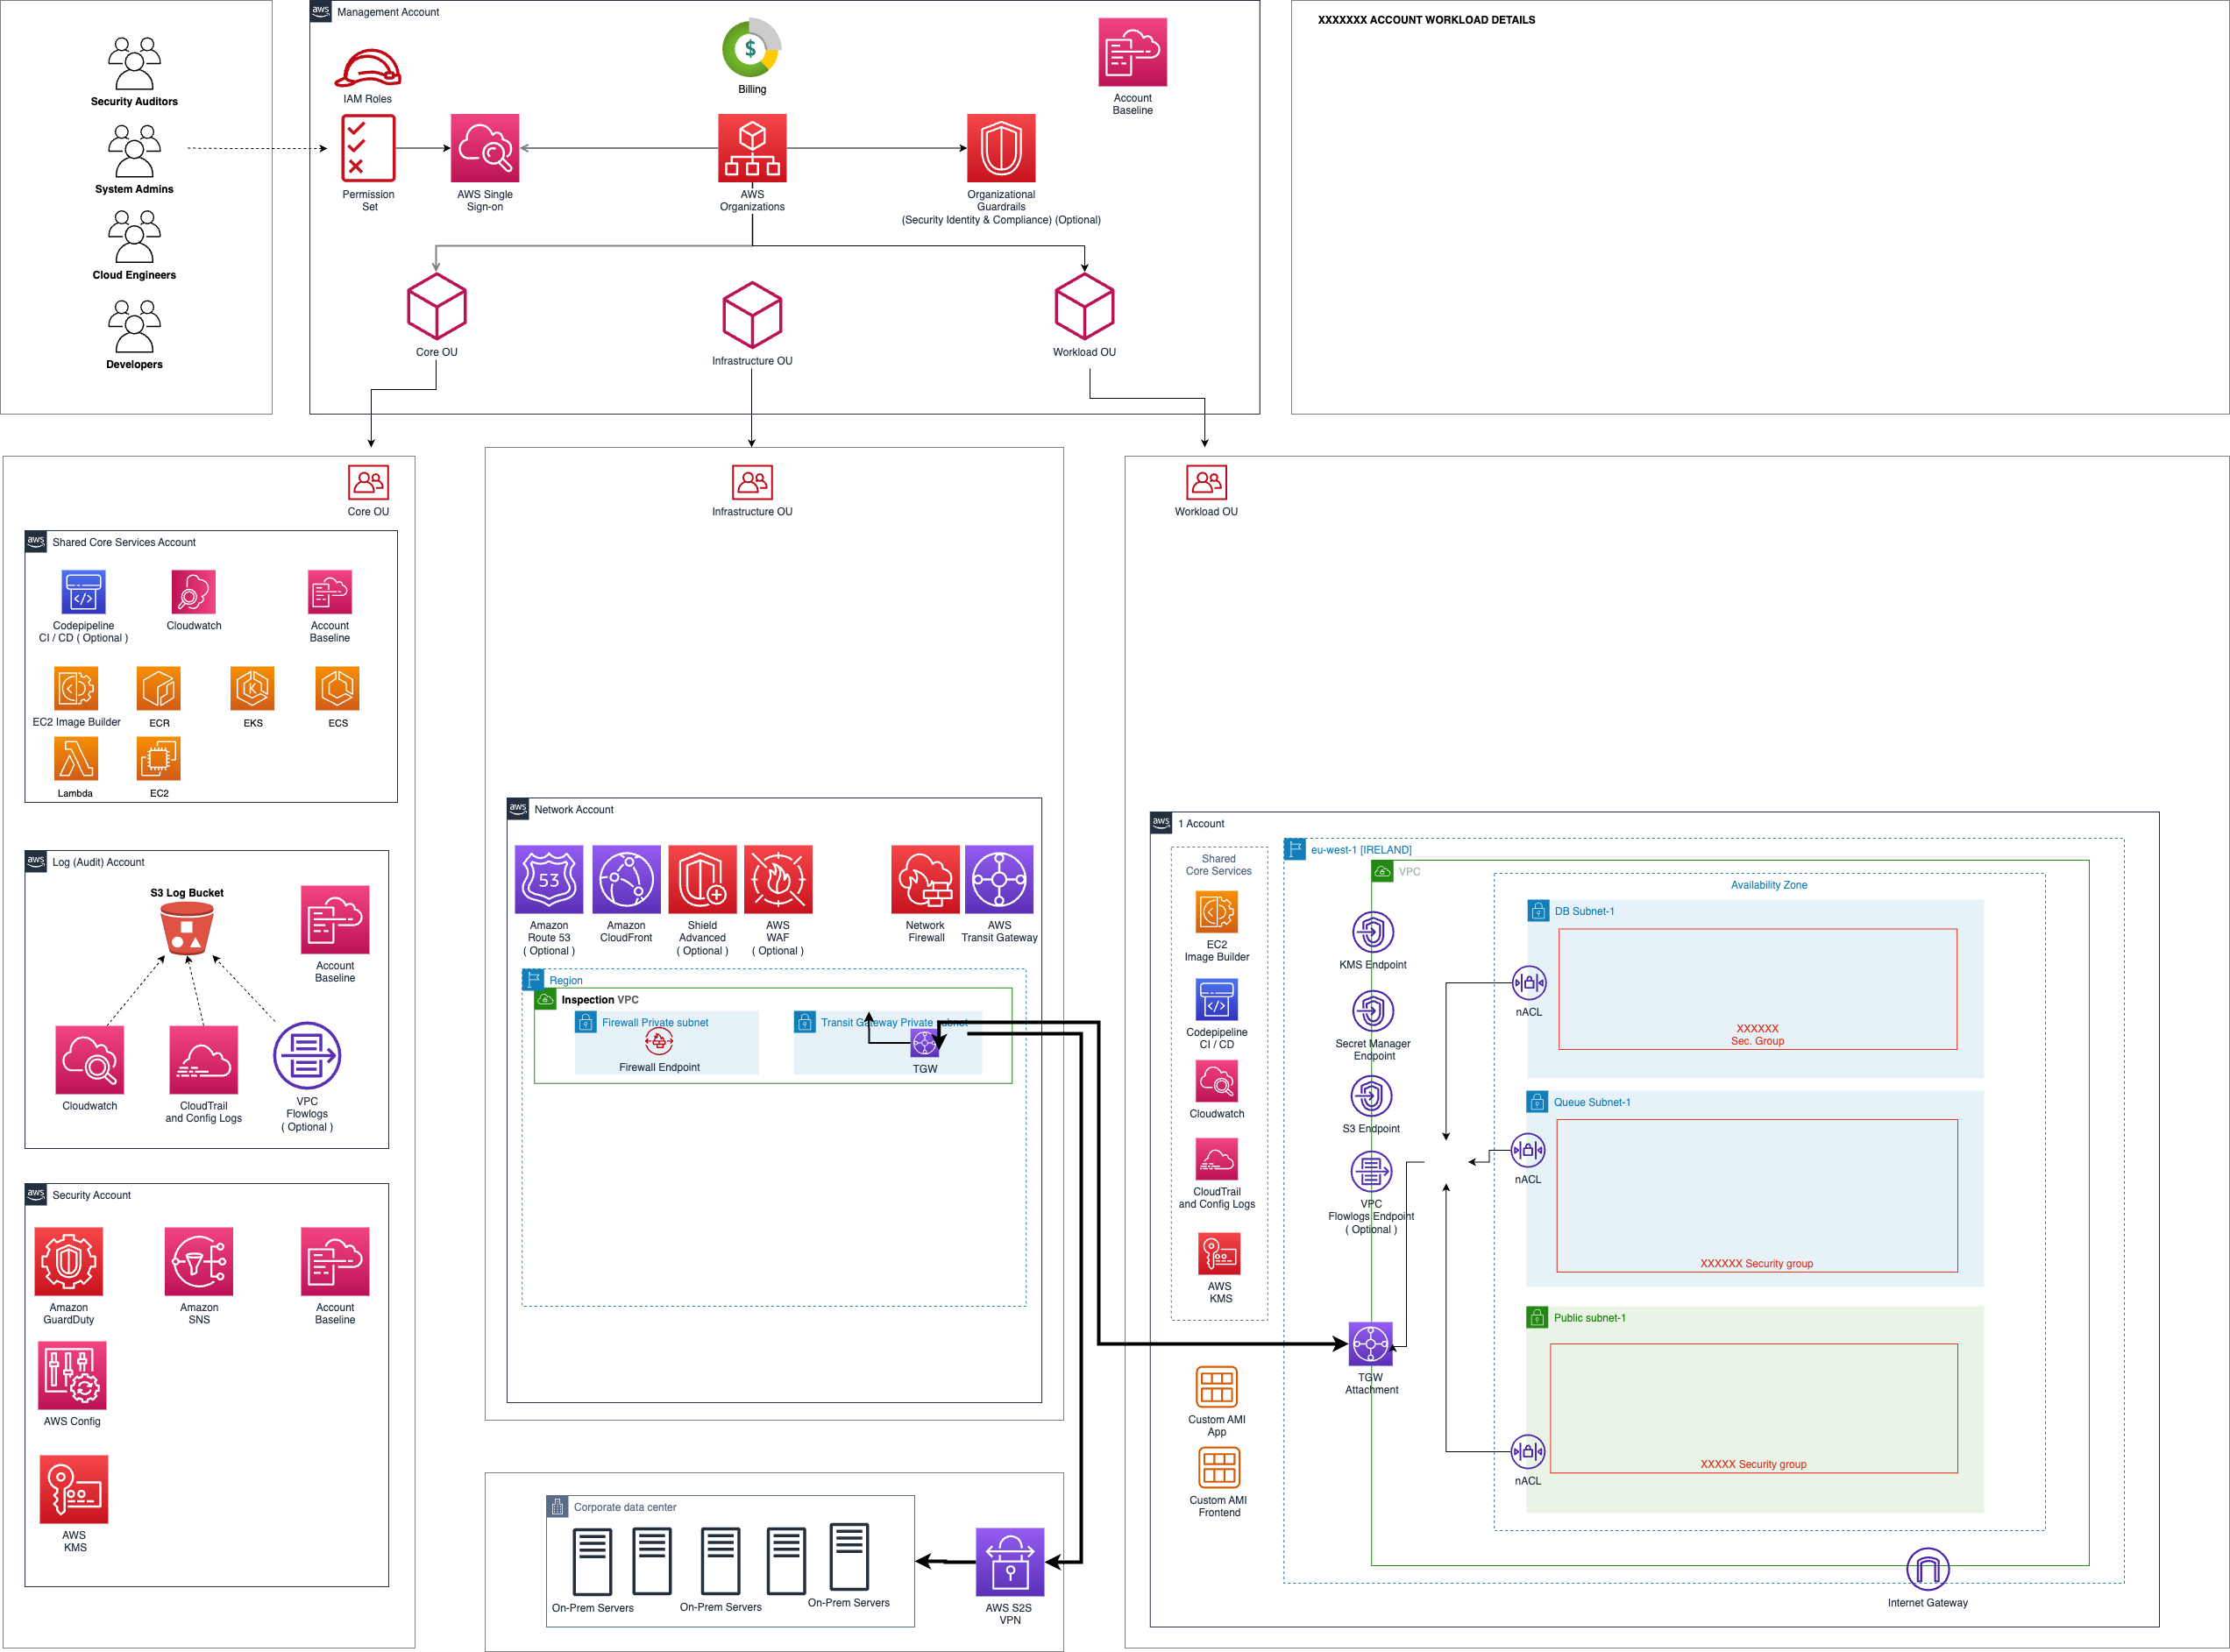Image resolution: width=2230 pixels, height=1652 pixels.
Task: Select the Lambda icon
Action: pyautogui.click(x=76, y=759)
